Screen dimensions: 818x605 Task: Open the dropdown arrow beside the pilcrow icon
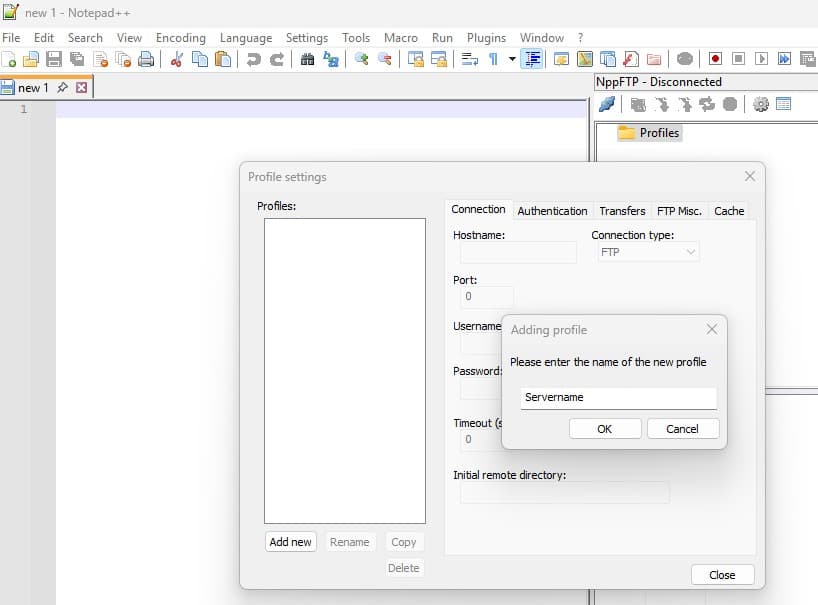[x=512, y=59]
